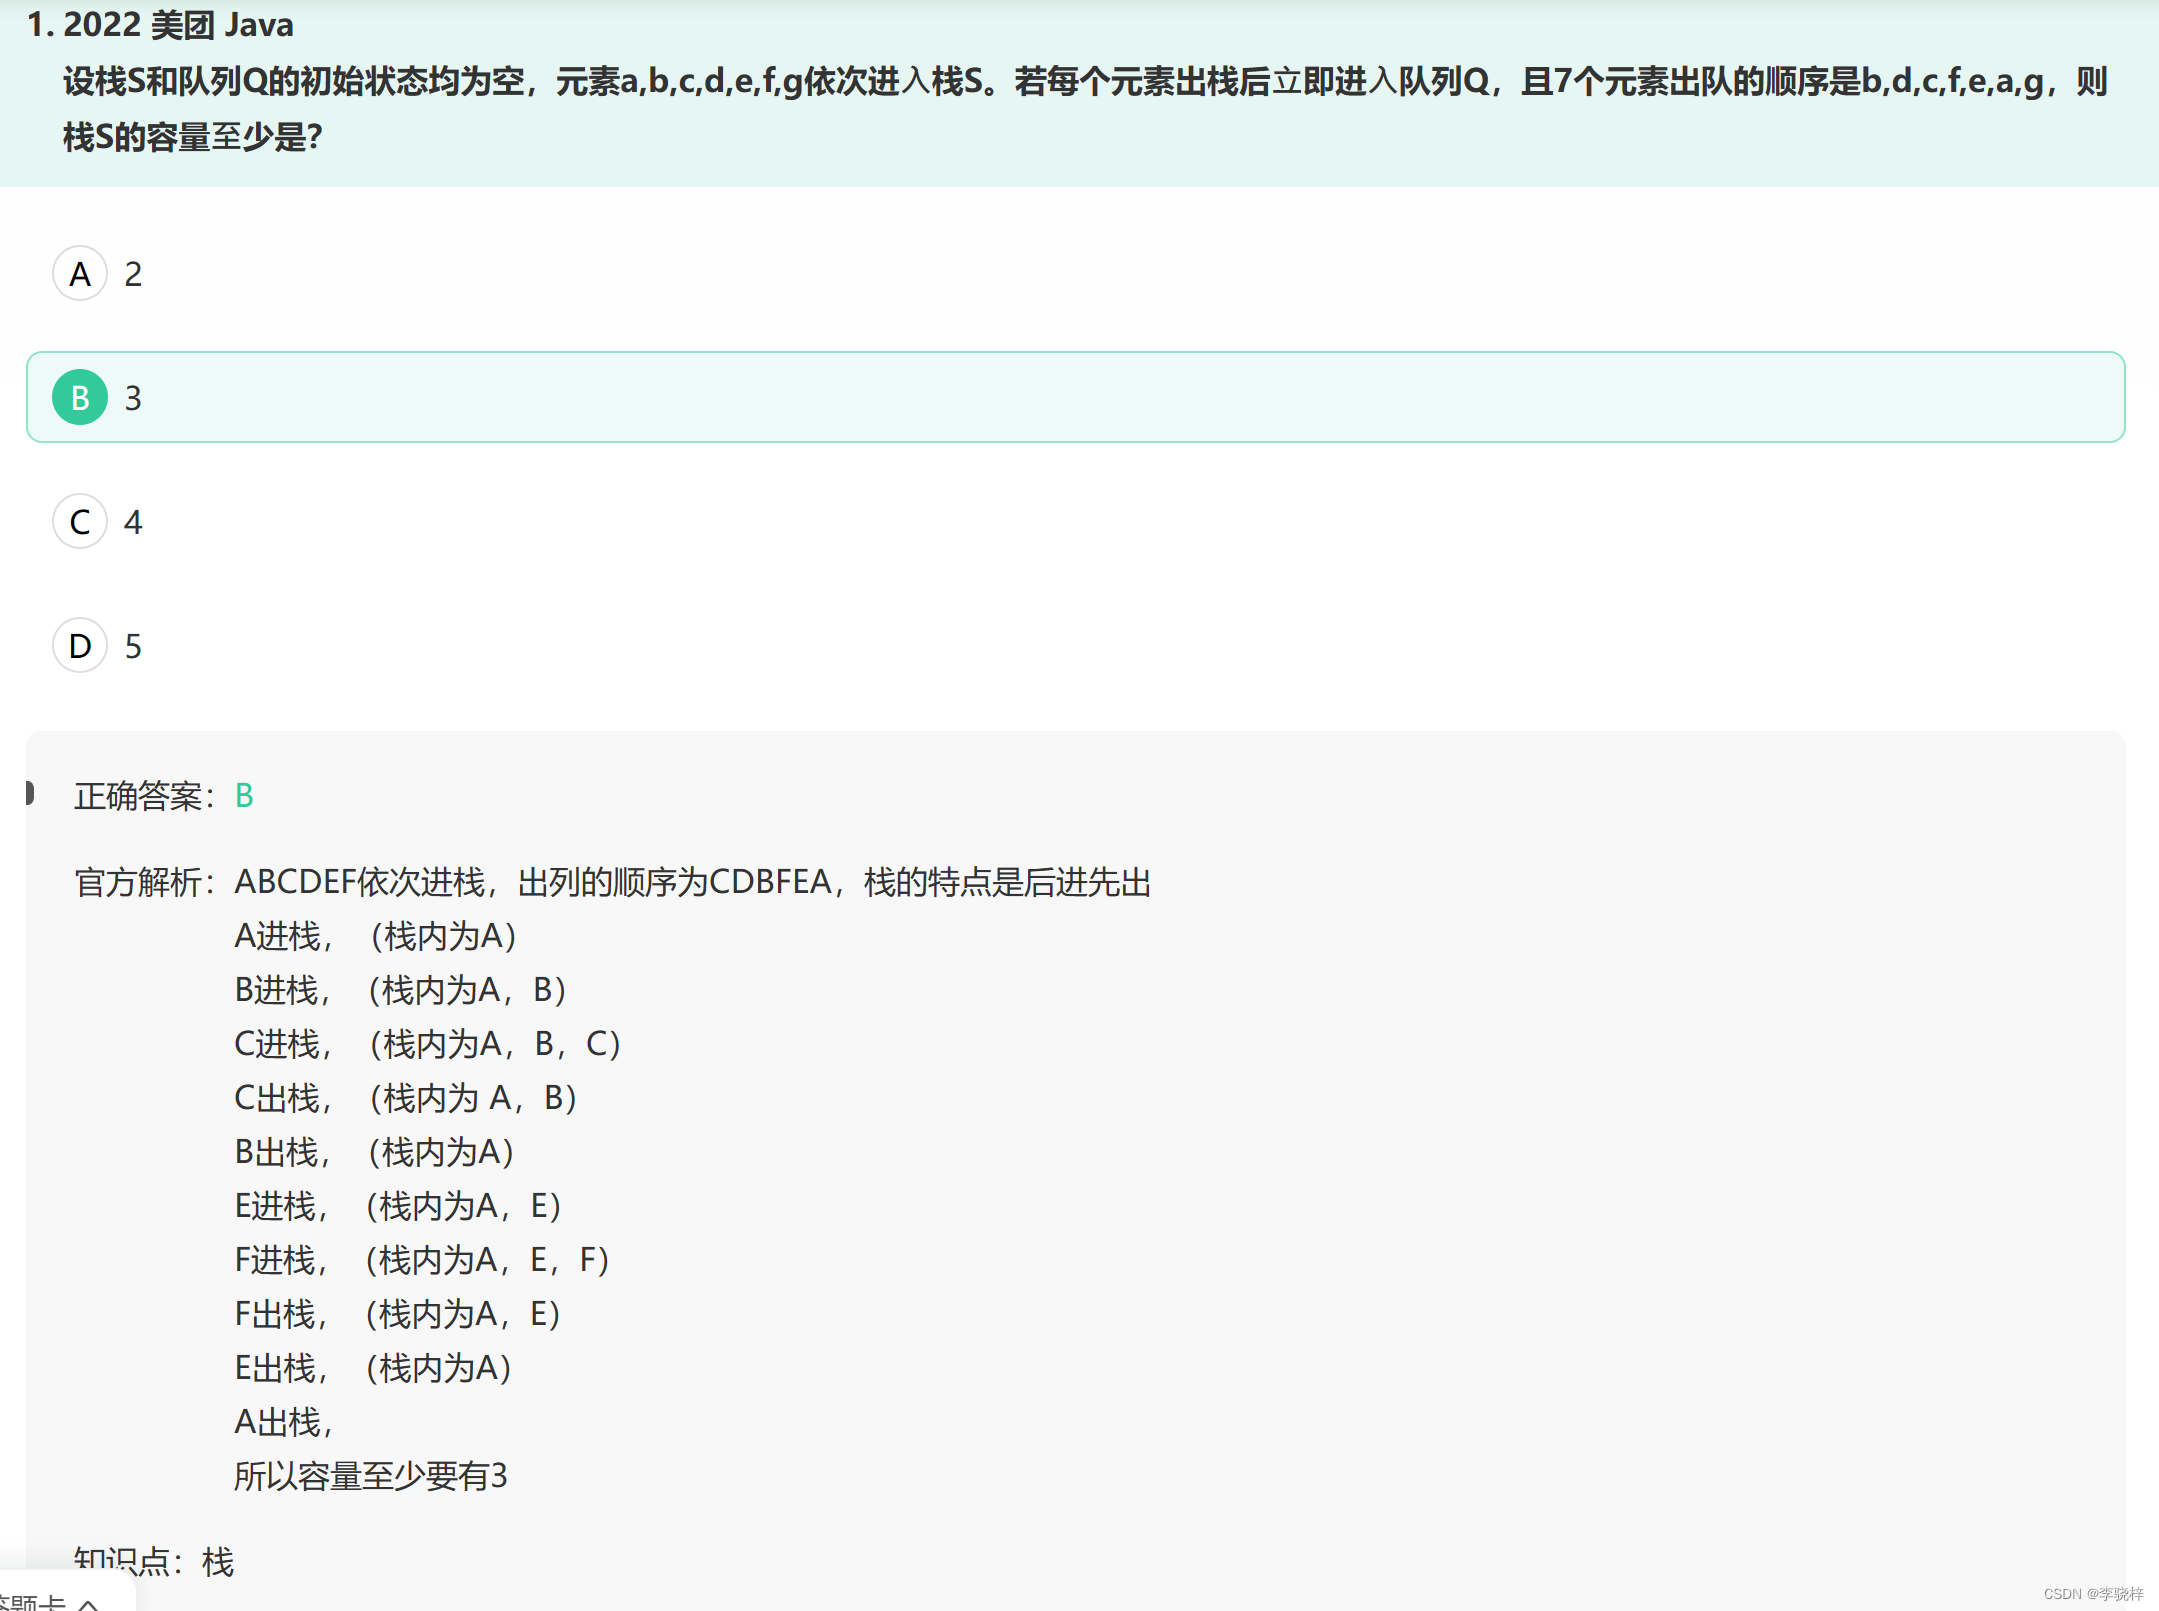Click the highlighted answer row with 3
2159x1611 pixels.
[x=1075, y=398]
